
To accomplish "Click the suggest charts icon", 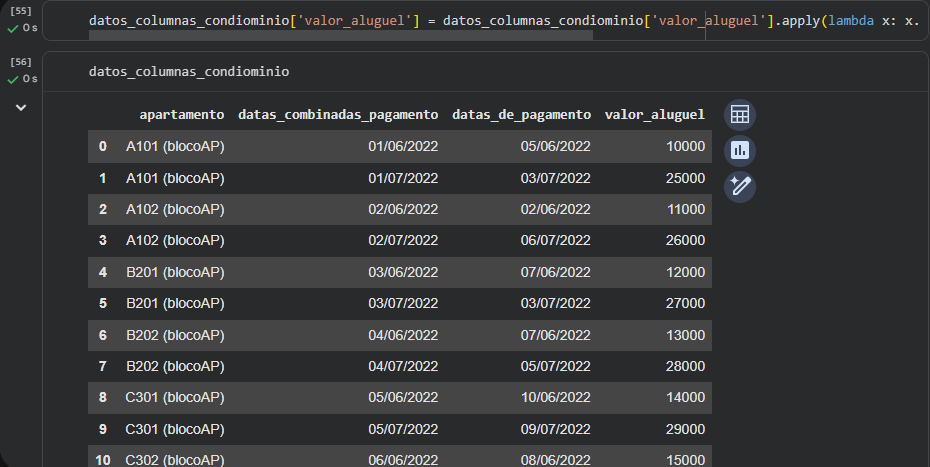I will 739,150.
